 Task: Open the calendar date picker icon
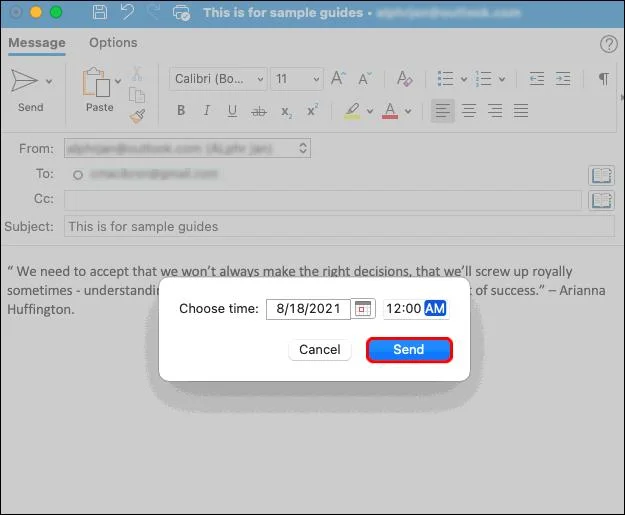click(363, 309)
